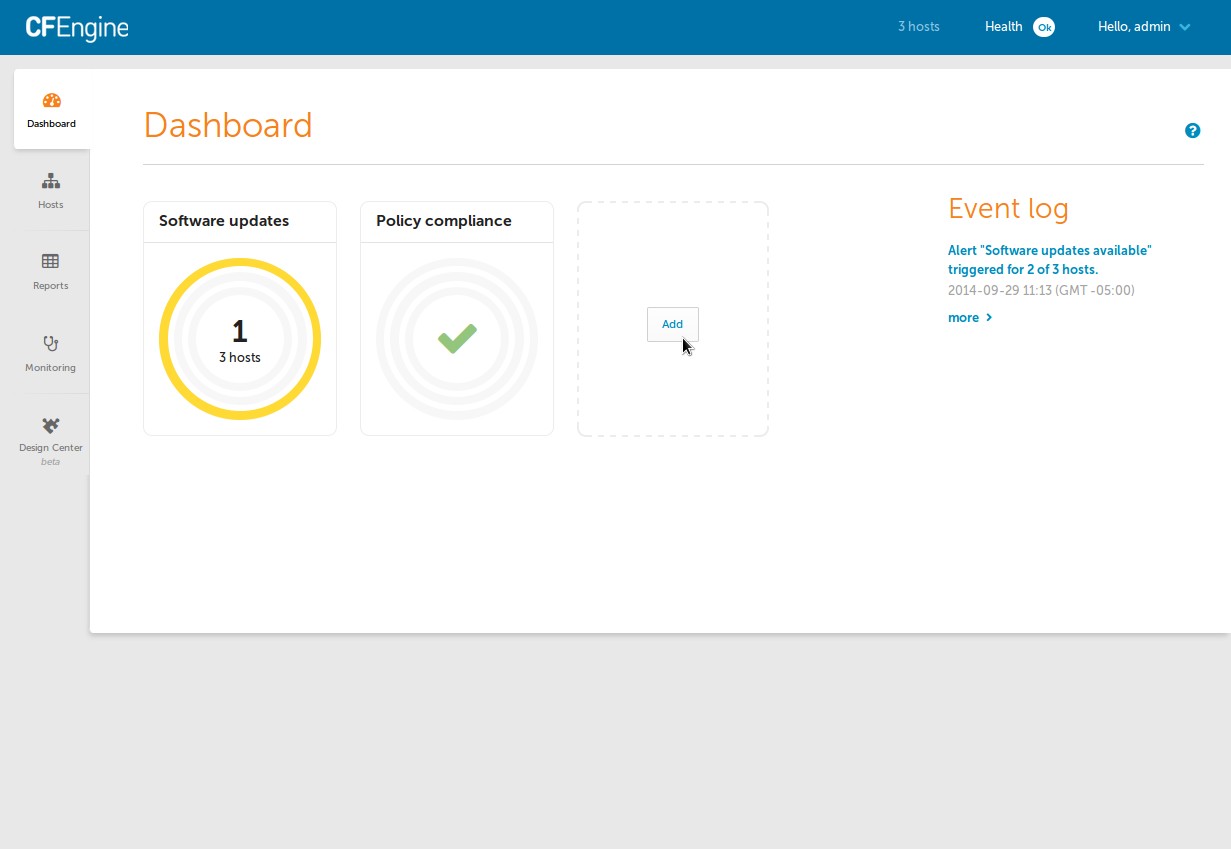The width and height of the screenshot is (1231, 849).
Task: Open the "Software updates available" alert
Action: 1050,259
